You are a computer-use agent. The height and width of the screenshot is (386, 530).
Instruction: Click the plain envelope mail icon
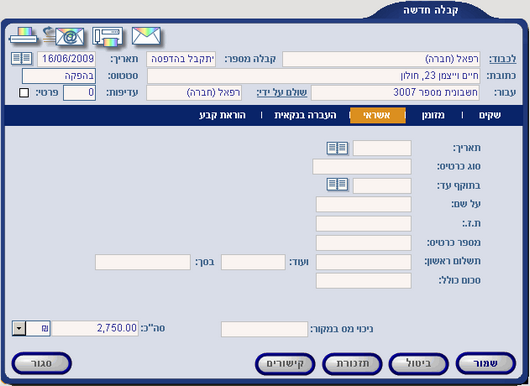coord(146,36)
